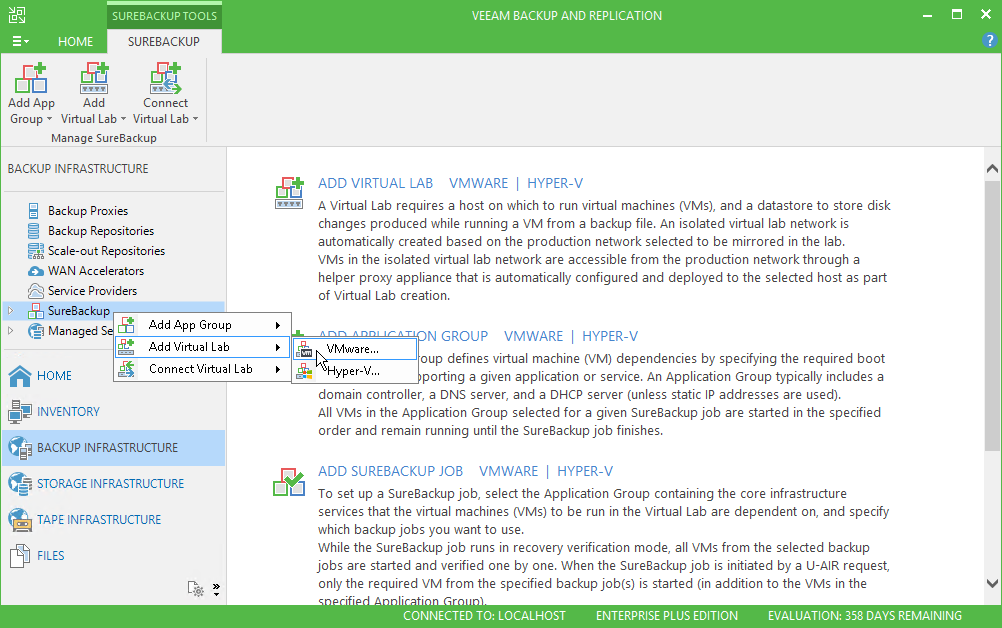This screenshot has height=628, width=1002.
Task: Open navigation pane configure buttons icon
Action: click(196, 589)
